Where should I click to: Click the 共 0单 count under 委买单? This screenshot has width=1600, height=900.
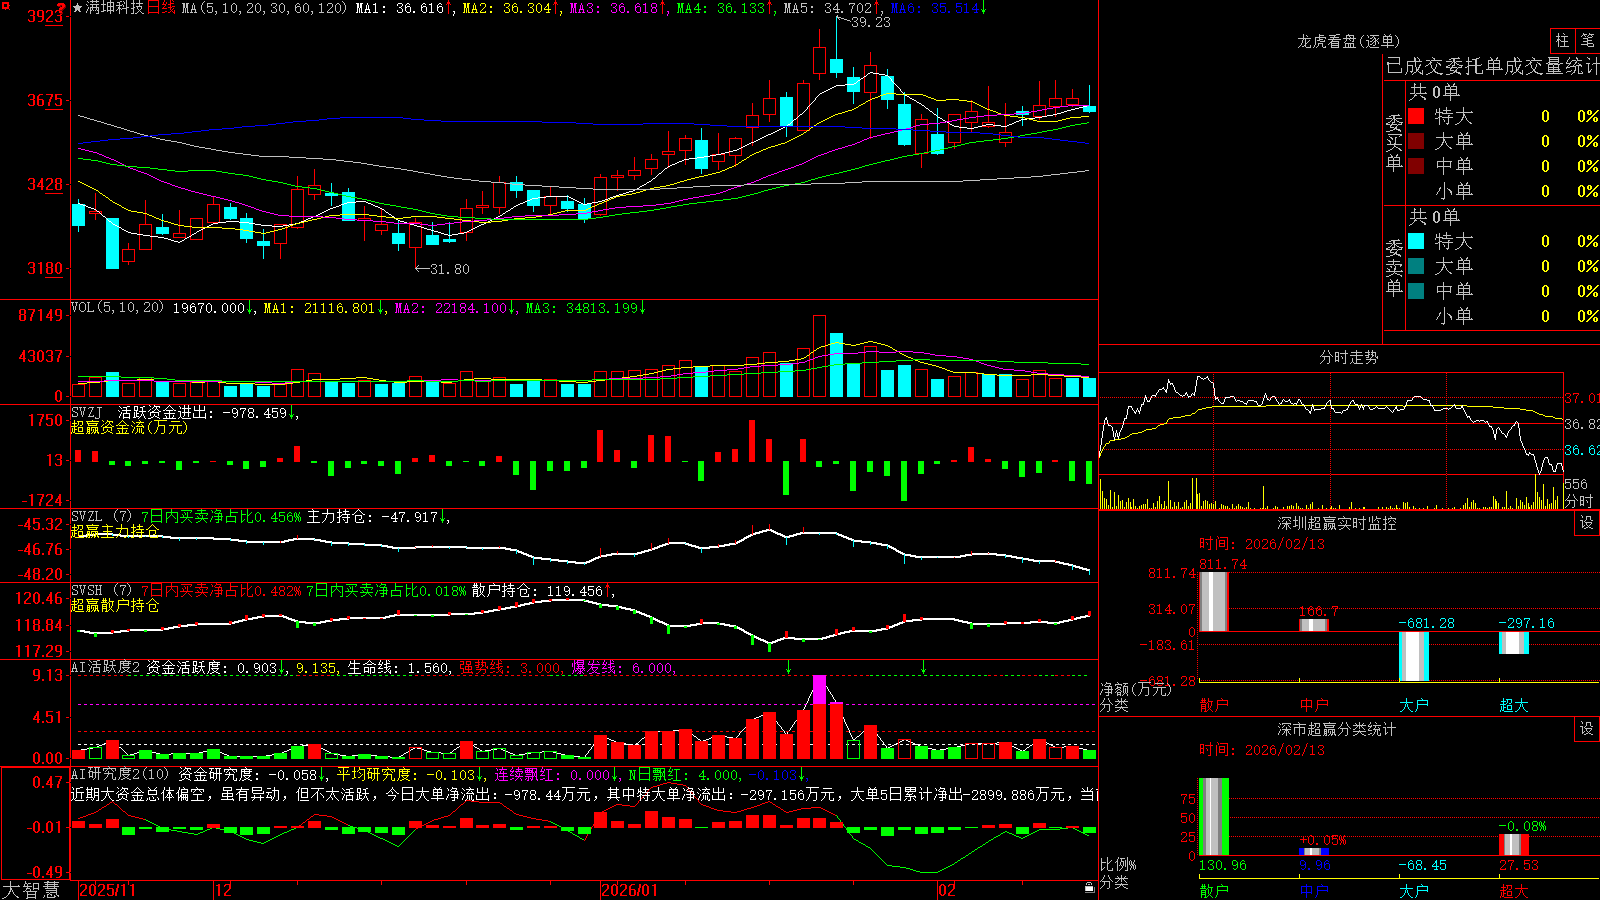tap(1434, 92)
